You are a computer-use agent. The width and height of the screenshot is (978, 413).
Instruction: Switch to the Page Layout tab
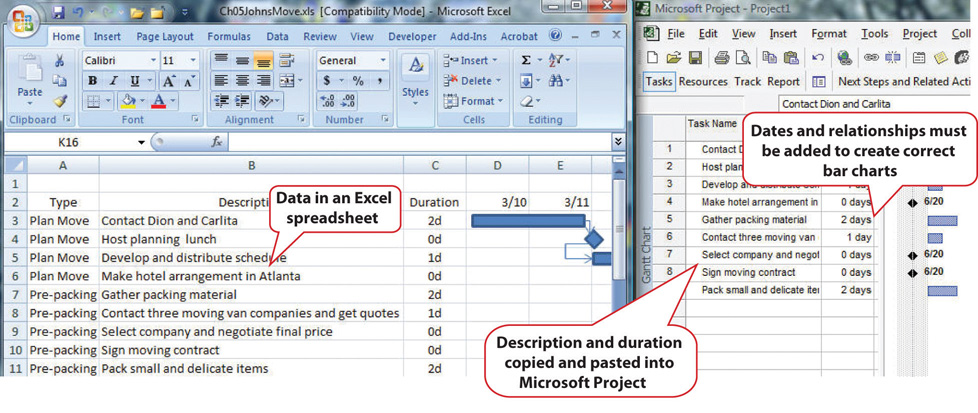(x=165, y=37)
